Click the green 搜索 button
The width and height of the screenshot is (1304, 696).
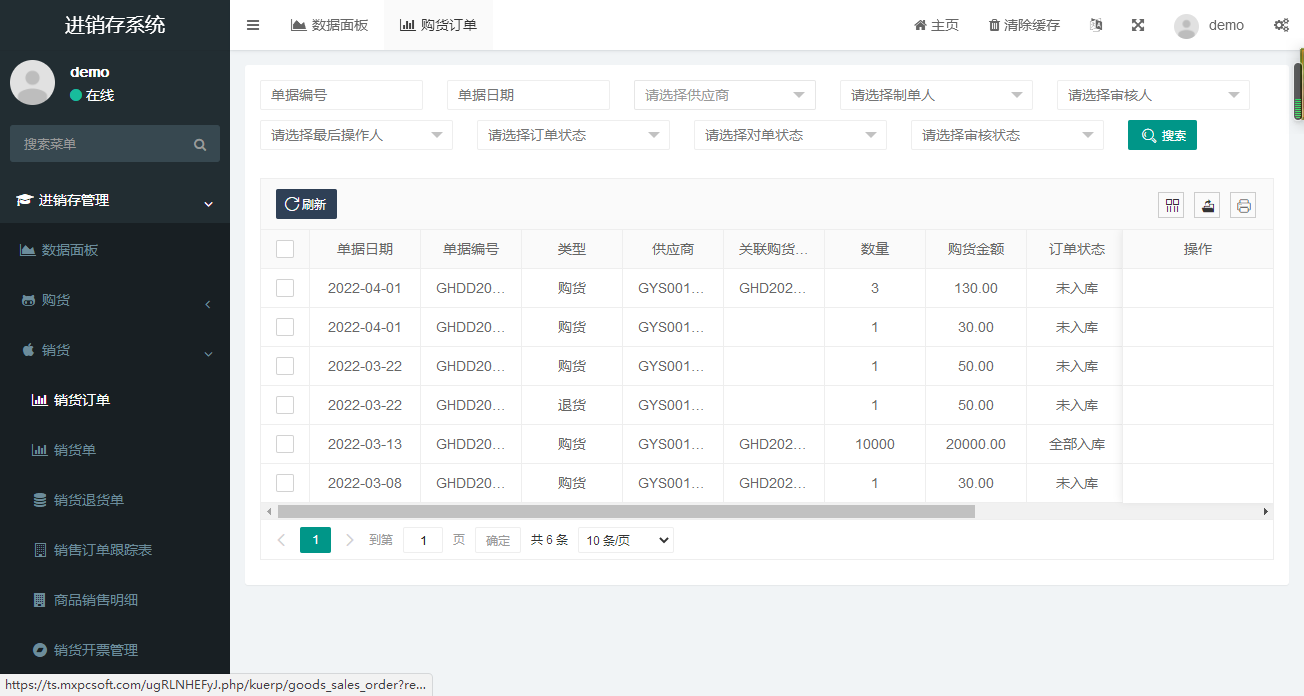1162,135
